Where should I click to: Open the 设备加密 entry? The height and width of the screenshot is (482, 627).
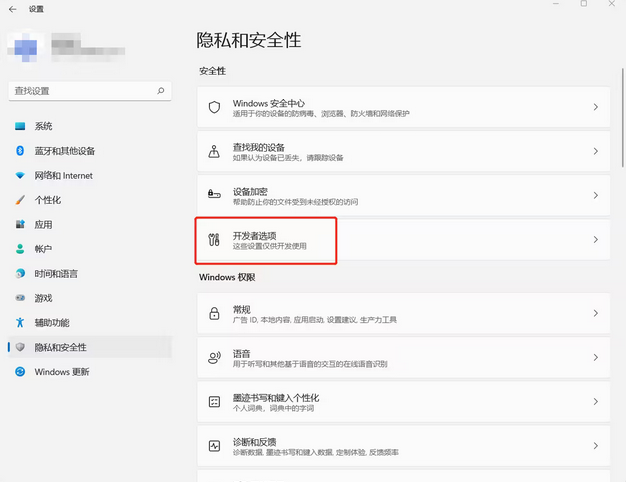(x=403, y=196)
